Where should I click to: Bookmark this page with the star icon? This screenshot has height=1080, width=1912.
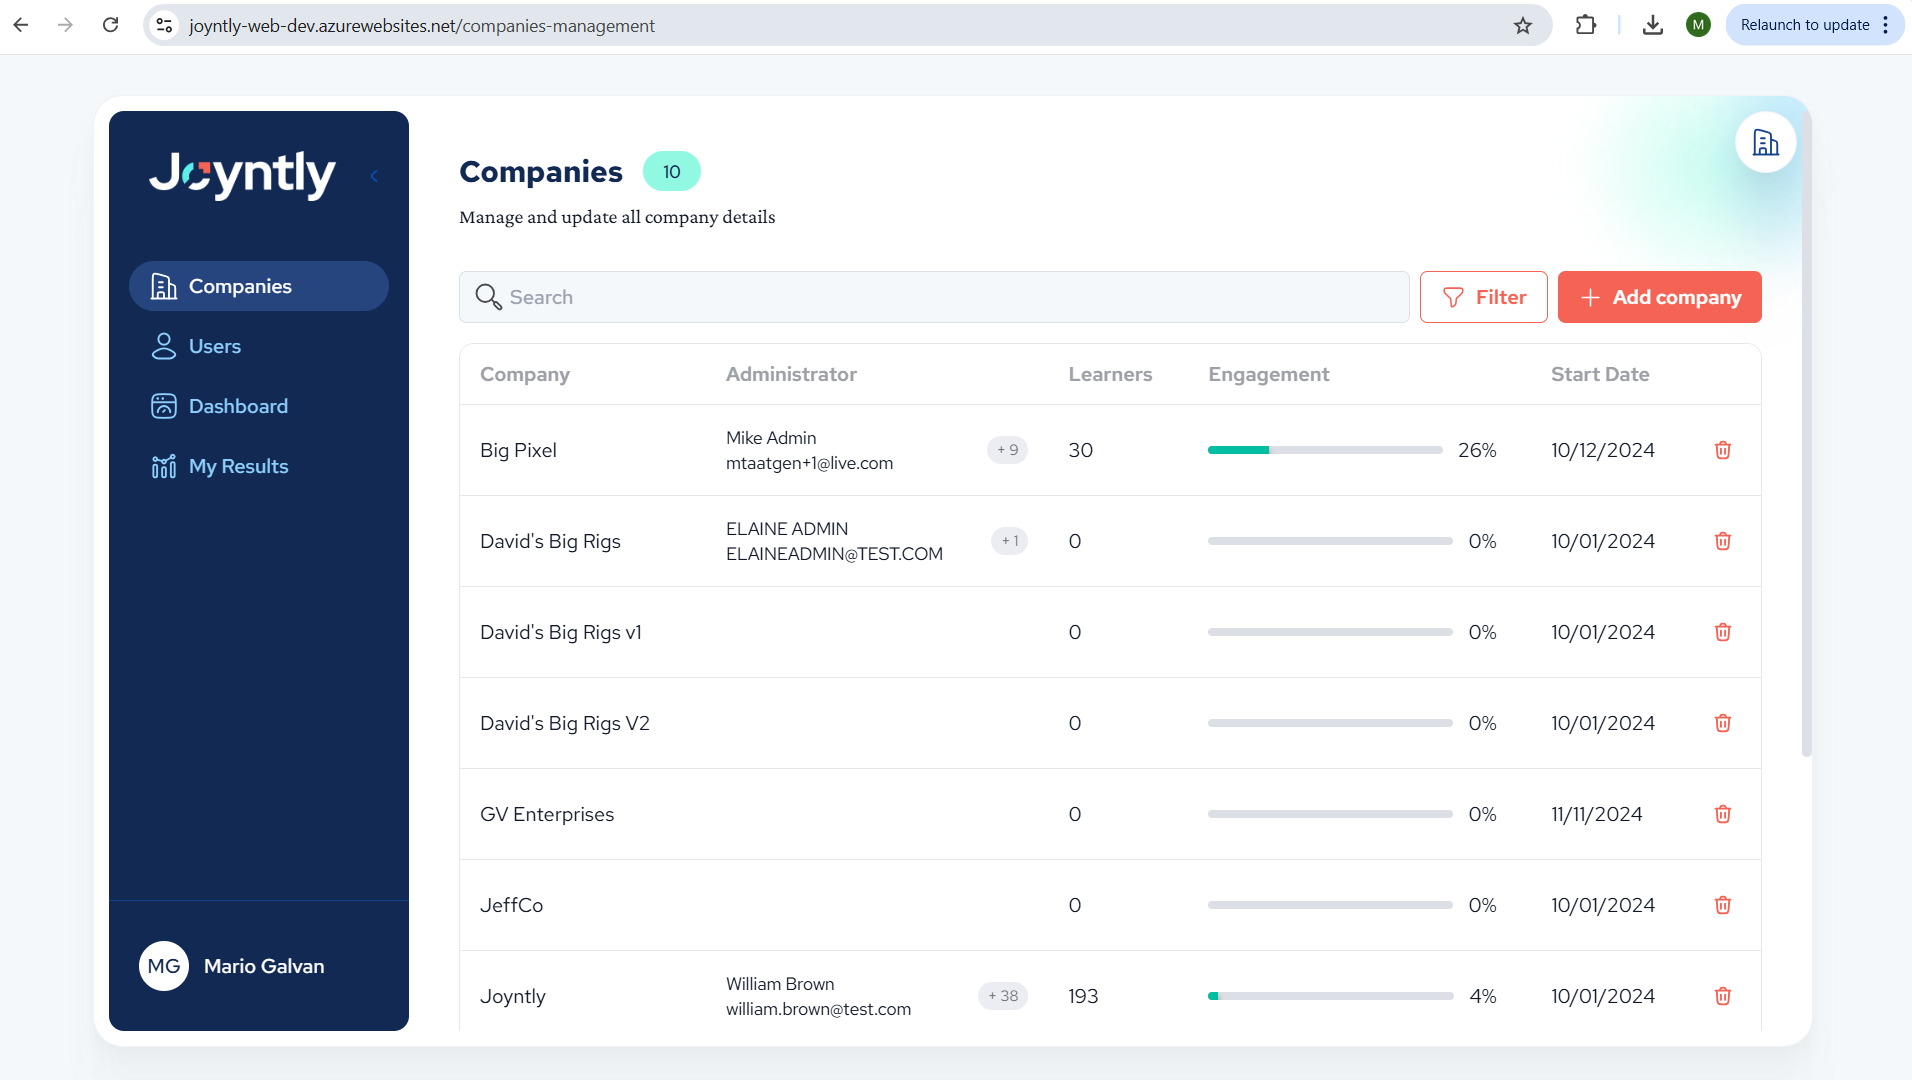click(x=1522, y=25)
